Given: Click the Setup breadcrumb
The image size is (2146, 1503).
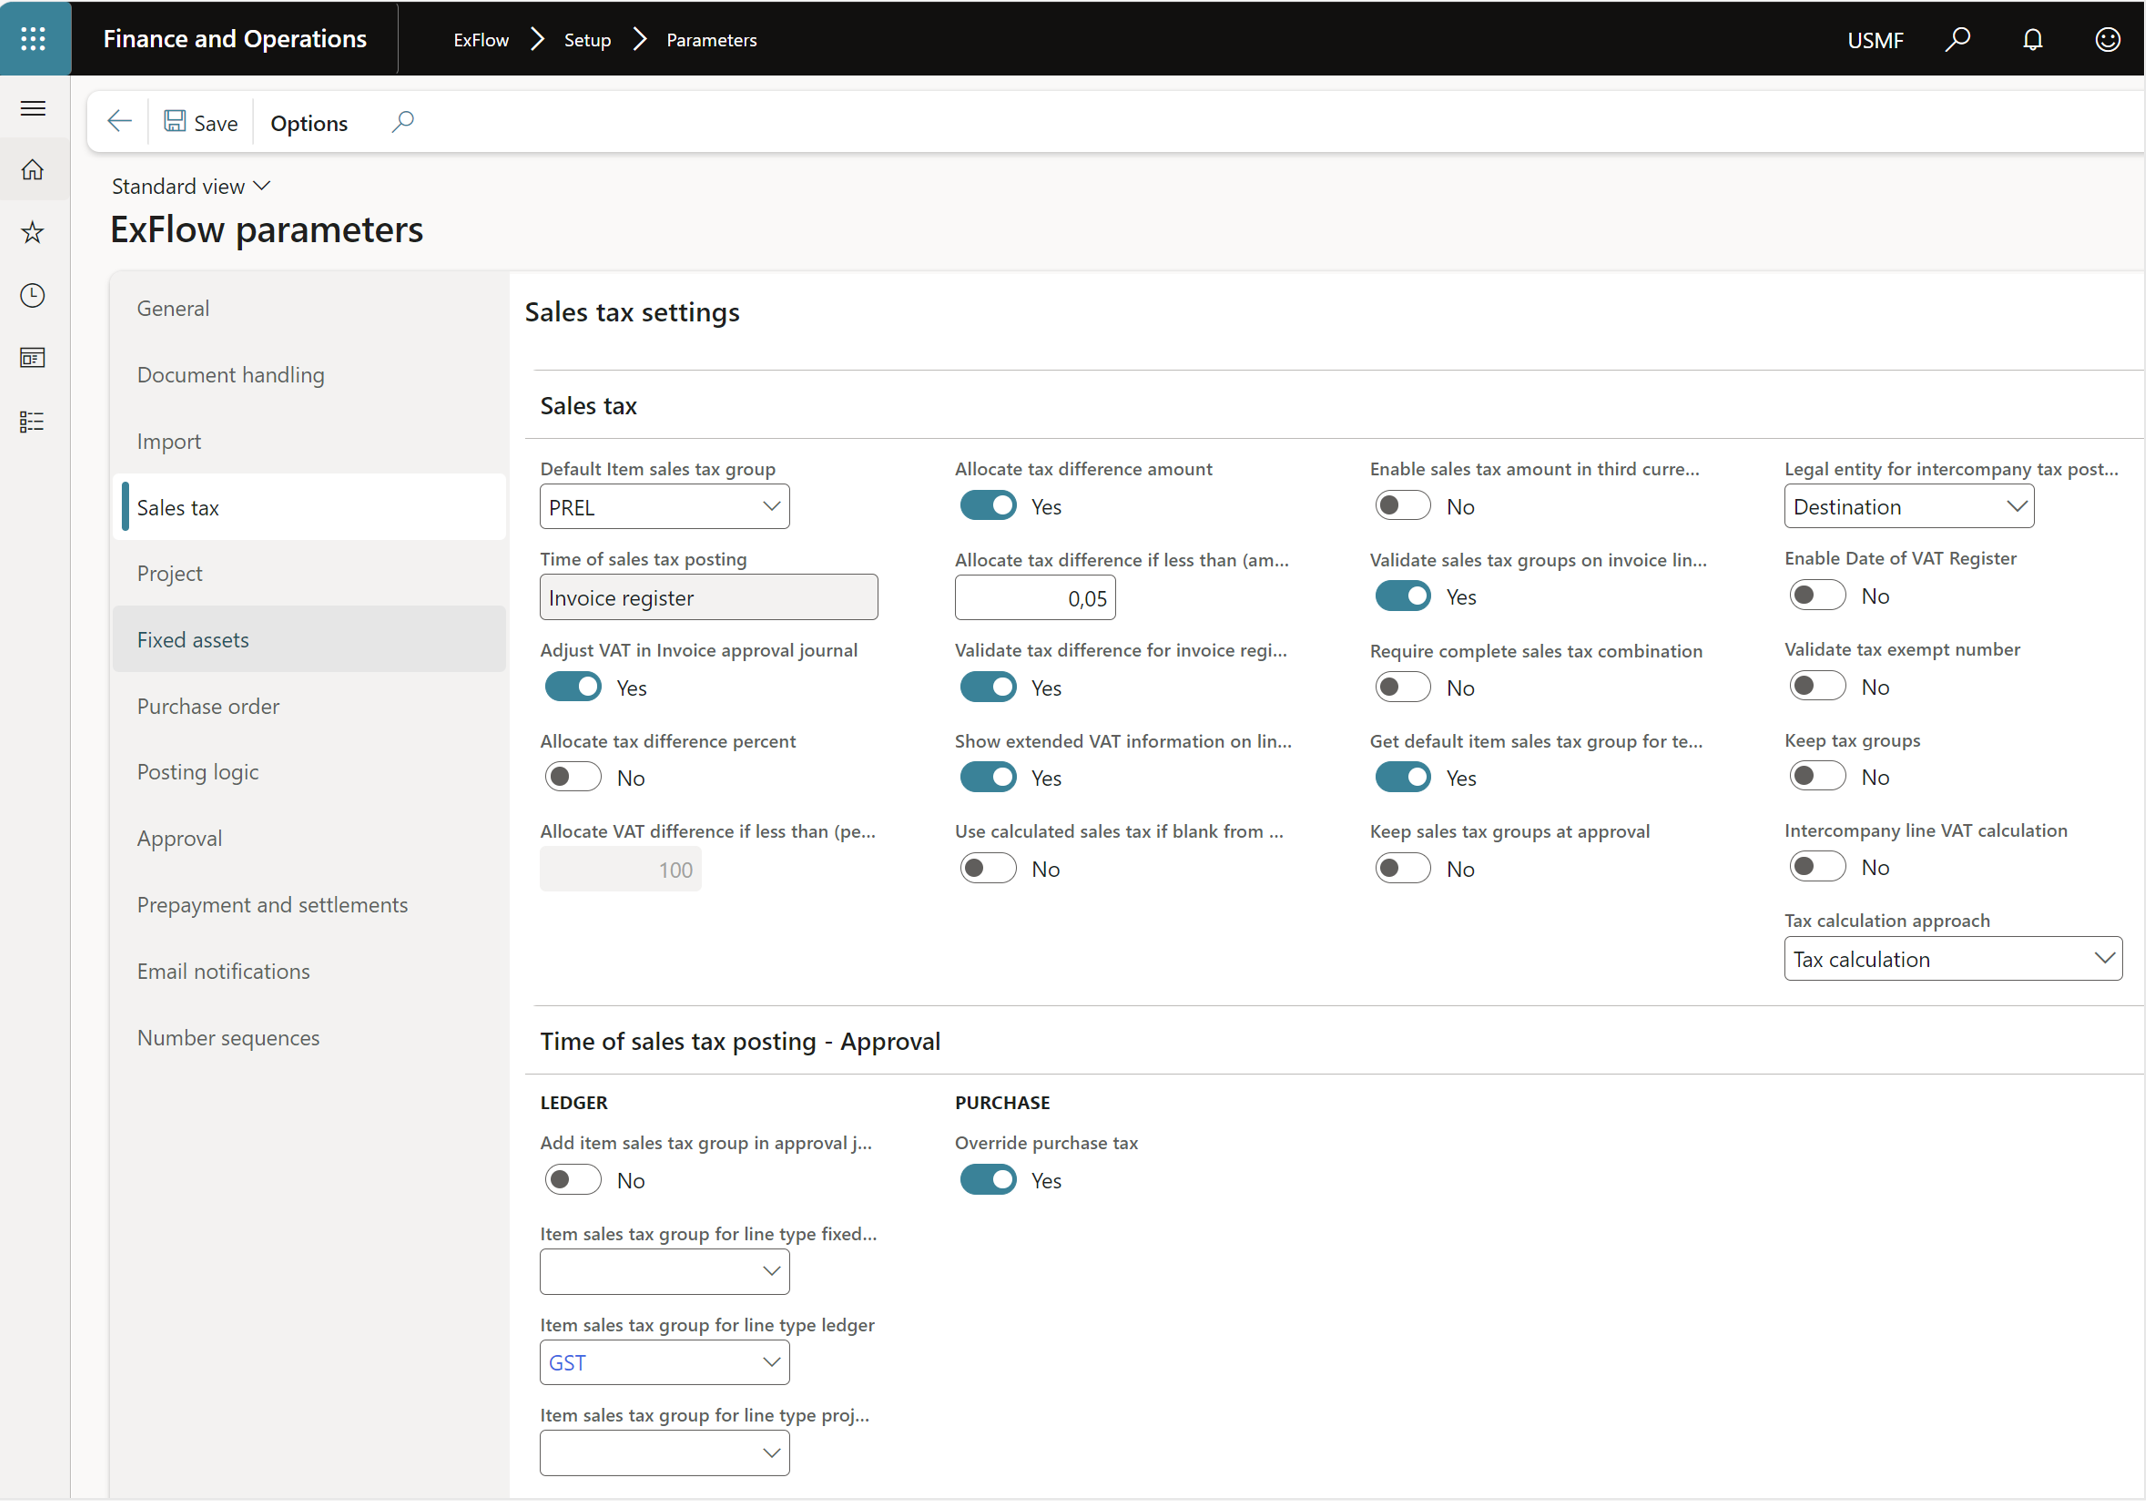Looking at the screenshot, I should tap(587, 40).
